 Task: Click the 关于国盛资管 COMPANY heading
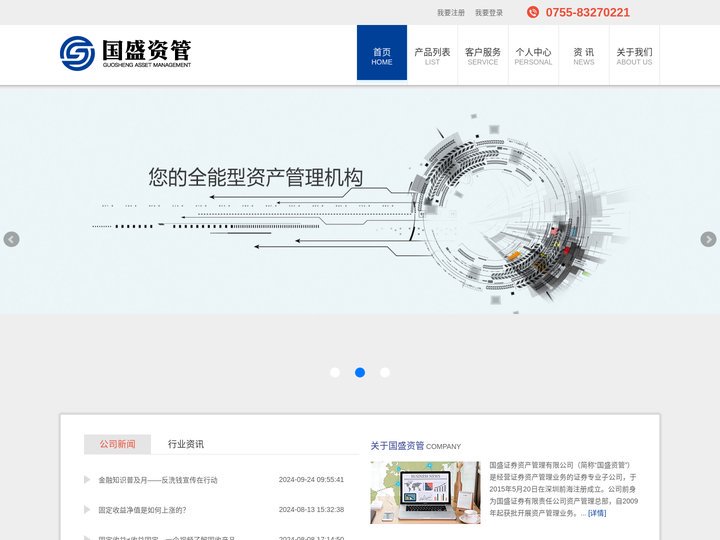pos(416,445)
